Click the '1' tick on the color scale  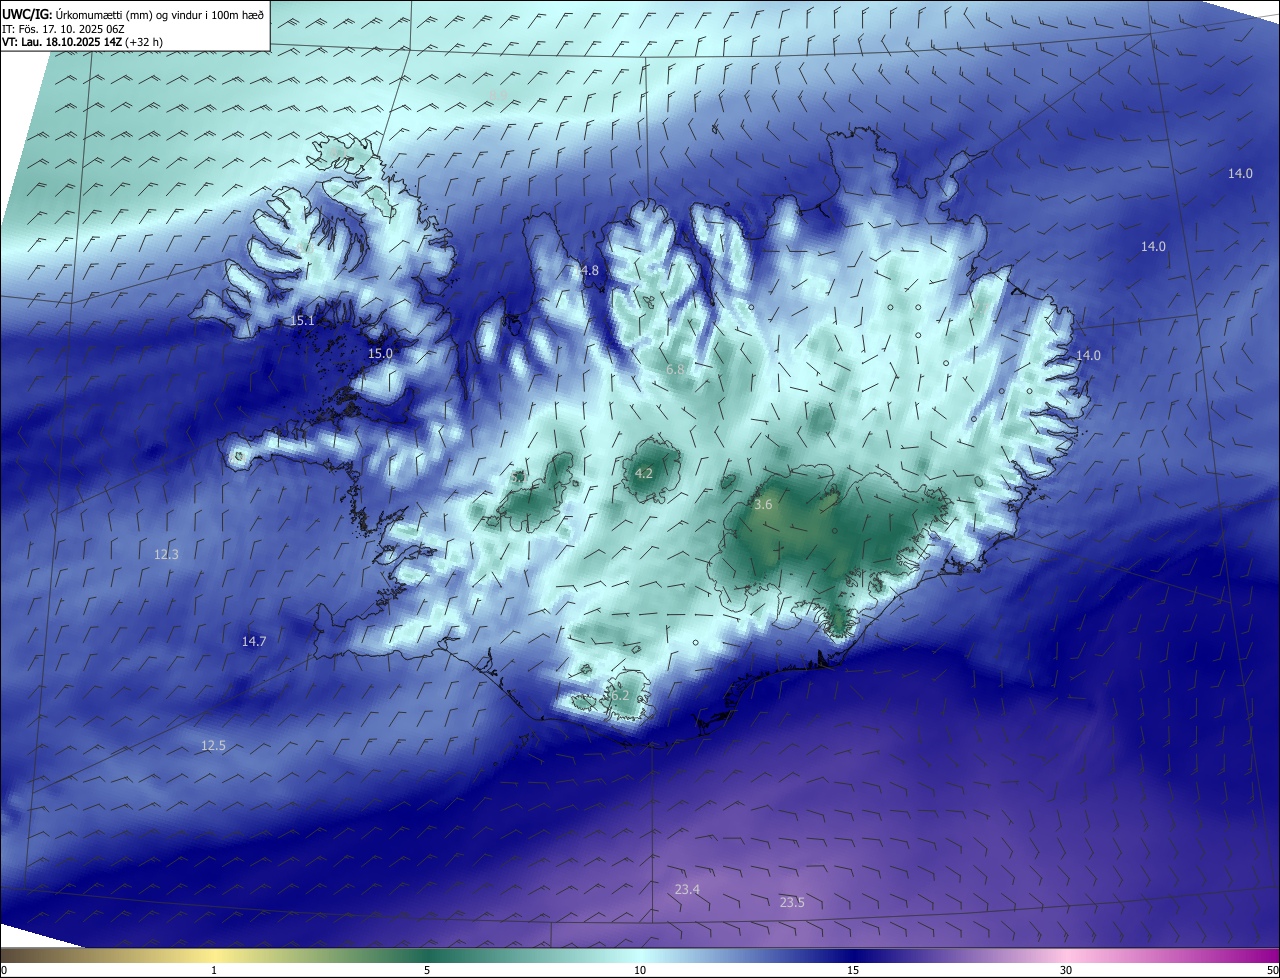pyautogui.click(x=214, y=970)
